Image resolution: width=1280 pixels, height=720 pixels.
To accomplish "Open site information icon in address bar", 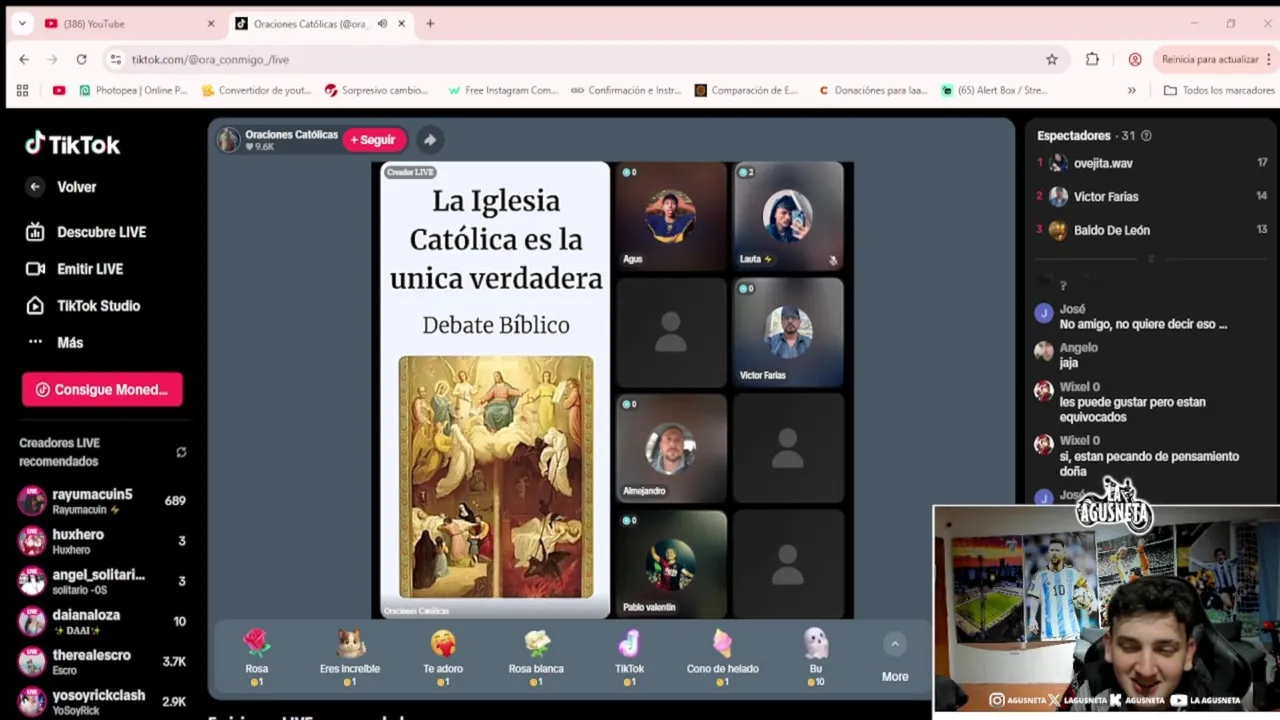I will [116, 60].
